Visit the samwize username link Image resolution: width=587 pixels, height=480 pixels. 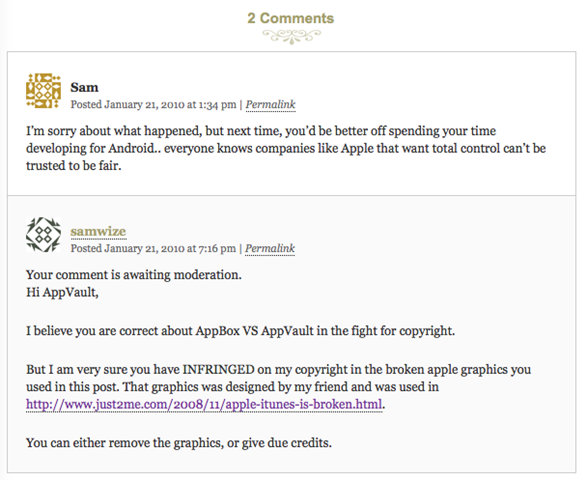point(98,231)
